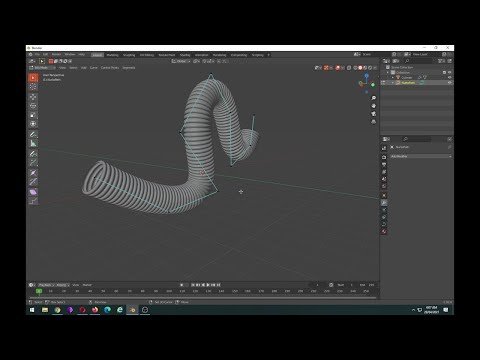Viewport: 480px width, 360px height.
Task: Select the curve Draw tool
Action: 33,154
